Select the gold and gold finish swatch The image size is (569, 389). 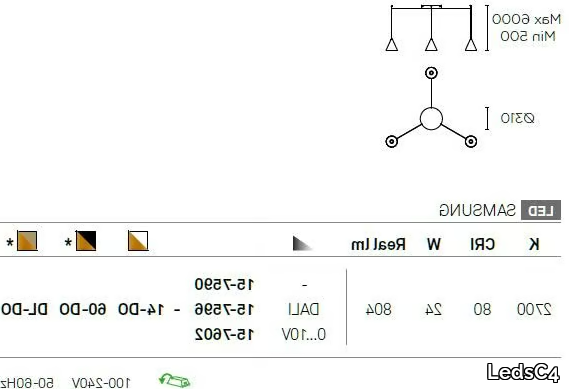pyautogui.click(x=27, y=241)
